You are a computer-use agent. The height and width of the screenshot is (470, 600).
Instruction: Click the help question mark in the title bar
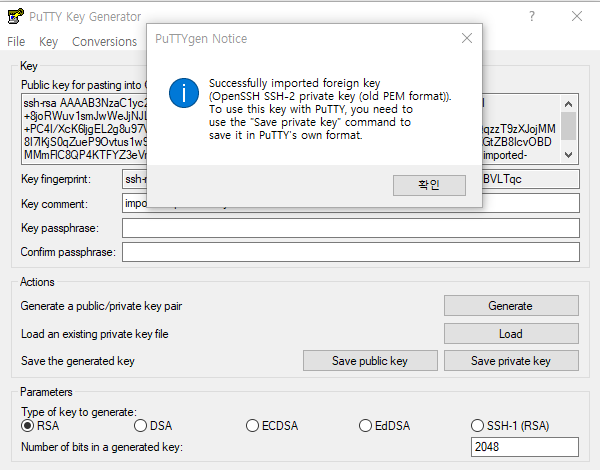coord(532,16)
